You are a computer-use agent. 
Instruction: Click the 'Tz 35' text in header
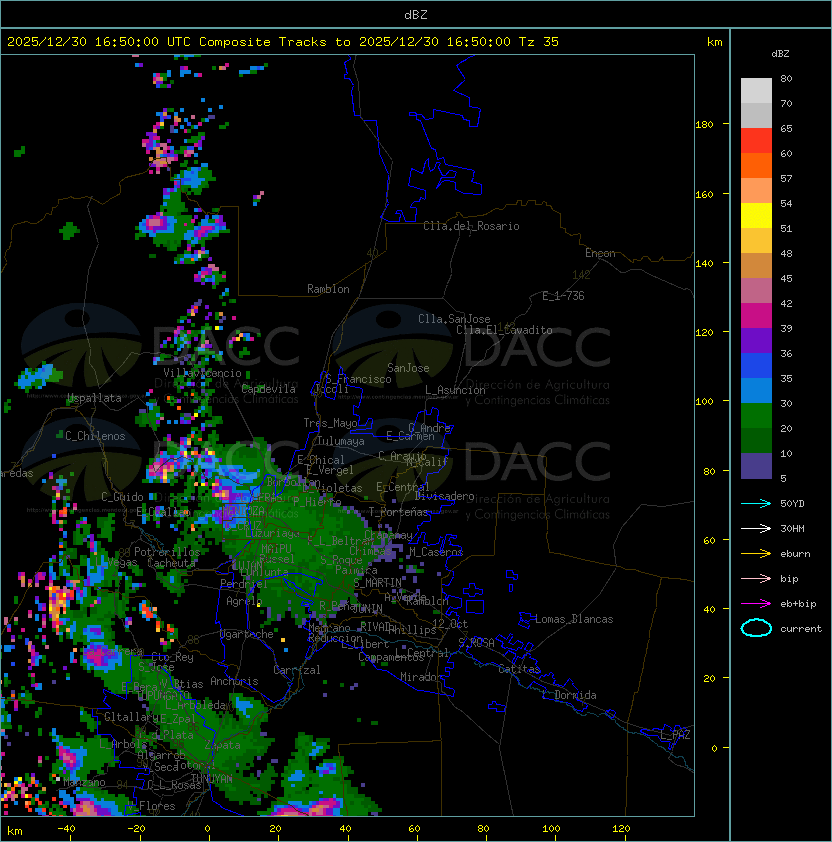pos(539,41)
